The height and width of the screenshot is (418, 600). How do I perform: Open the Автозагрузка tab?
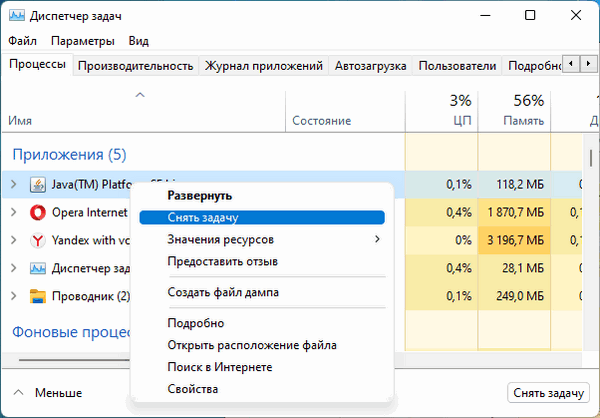pos(370,66)
